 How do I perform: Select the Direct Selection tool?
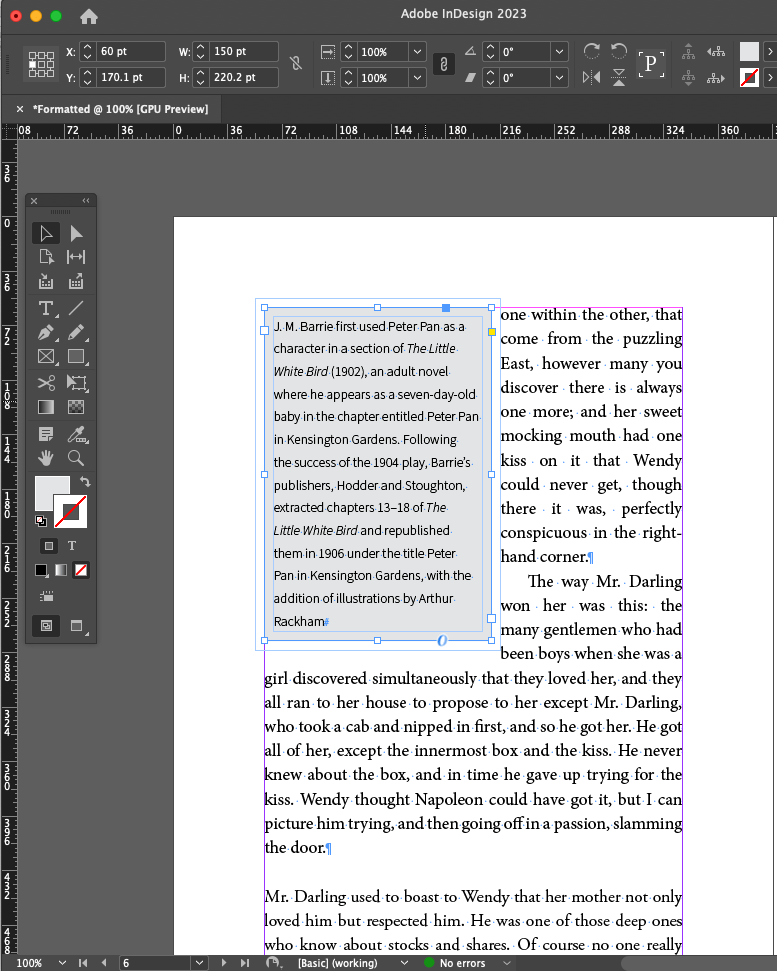pos(76,233)
